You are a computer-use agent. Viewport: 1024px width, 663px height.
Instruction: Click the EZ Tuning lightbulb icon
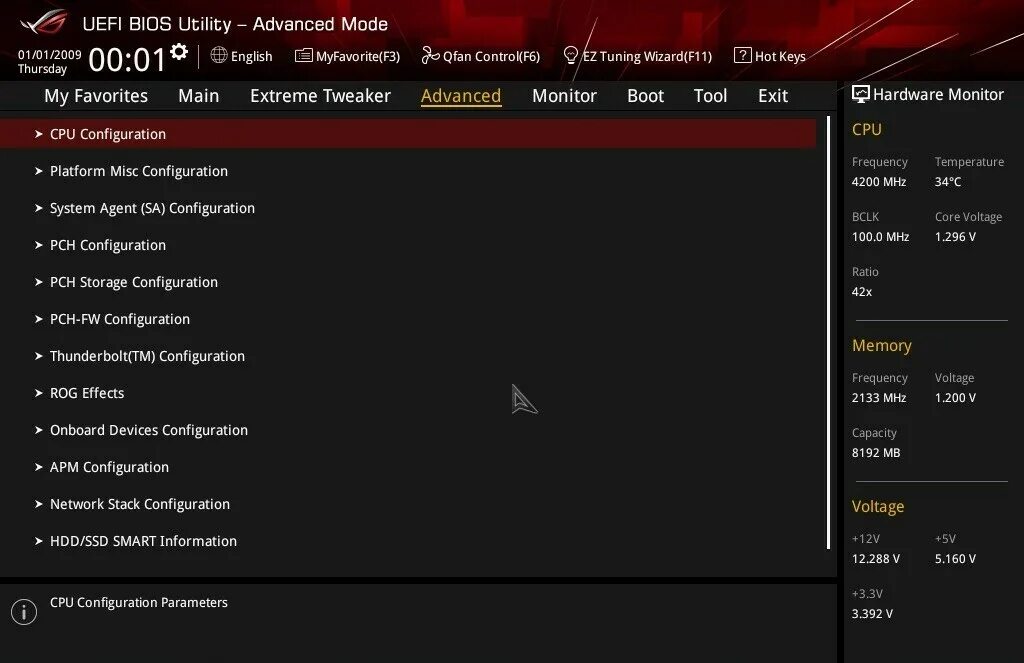pyautogui.click(x=570, y=56)
